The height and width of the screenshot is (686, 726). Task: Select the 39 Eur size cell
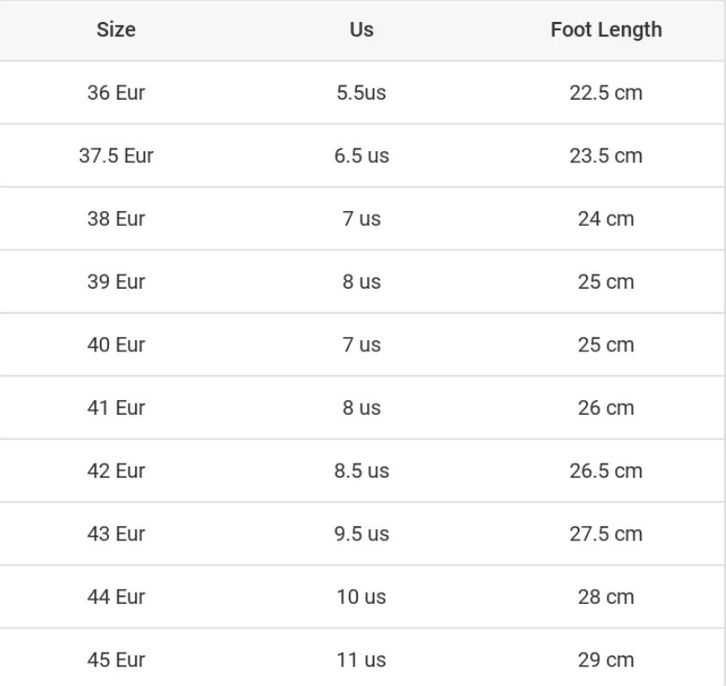pos(116,282)
